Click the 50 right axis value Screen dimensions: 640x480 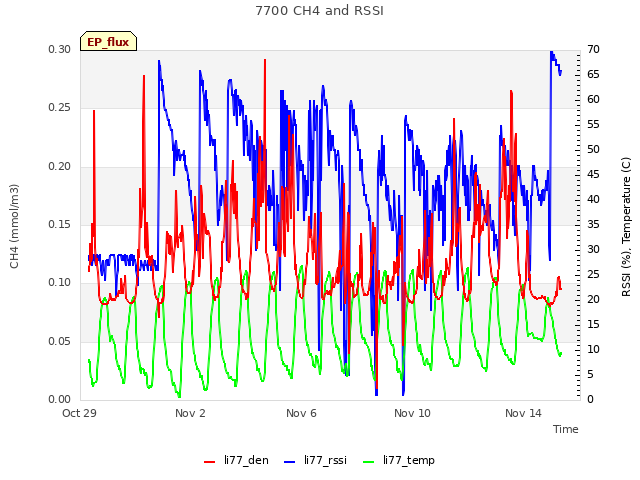click(593, 149)
